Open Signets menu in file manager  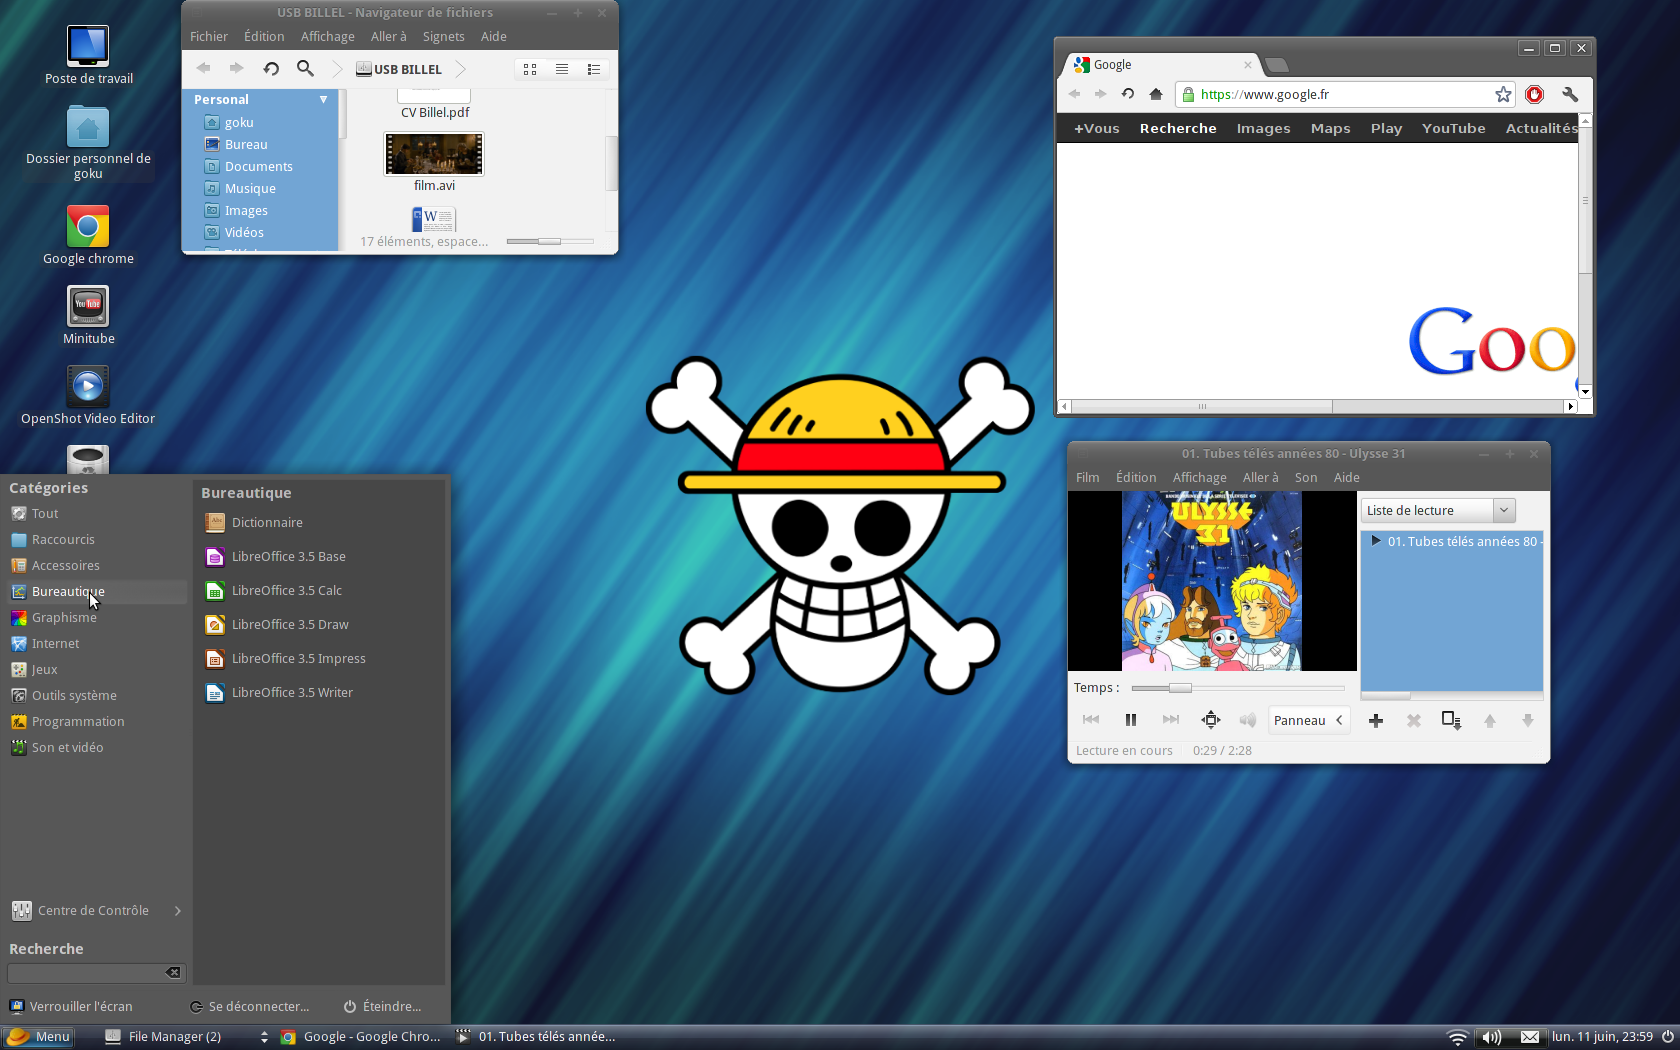pyautogui.click(x=444, y=36)
